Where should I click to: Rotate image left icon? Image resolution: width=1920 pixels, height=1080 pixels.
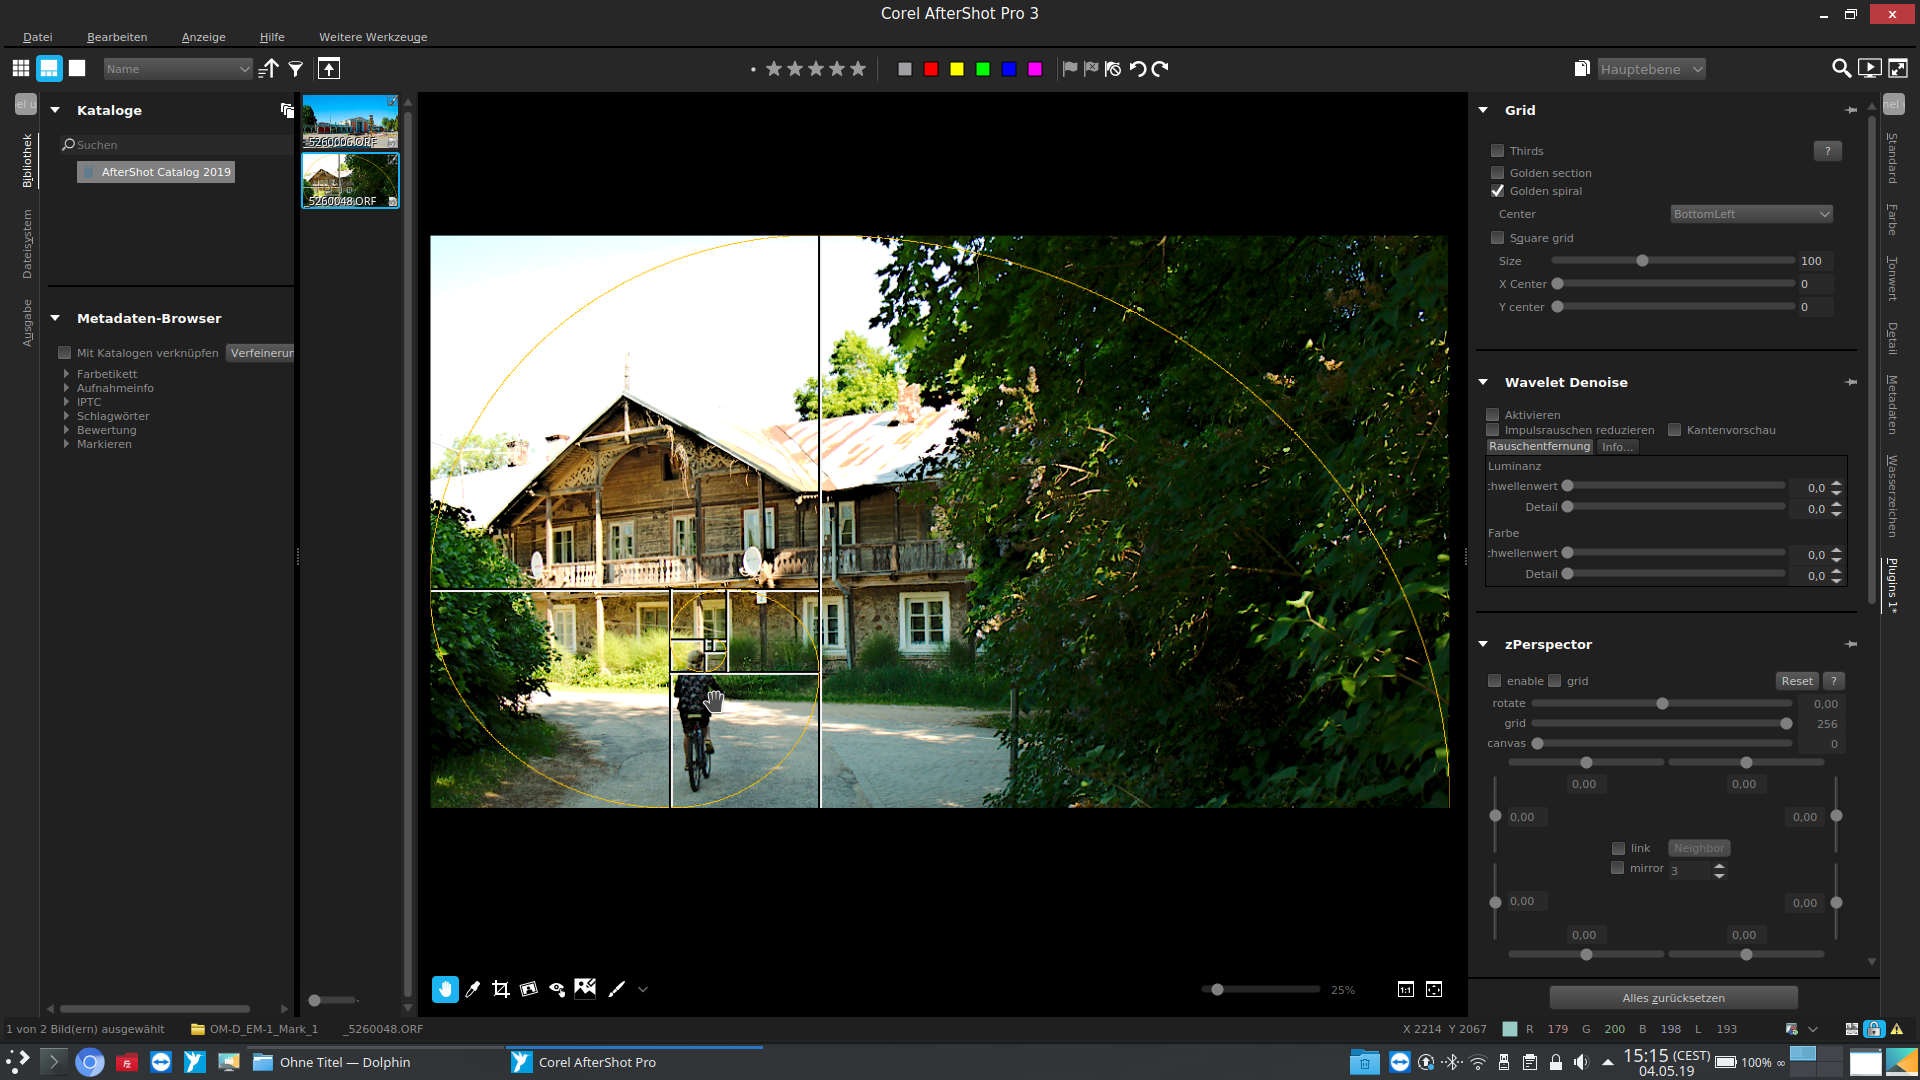coord(1138,69)
